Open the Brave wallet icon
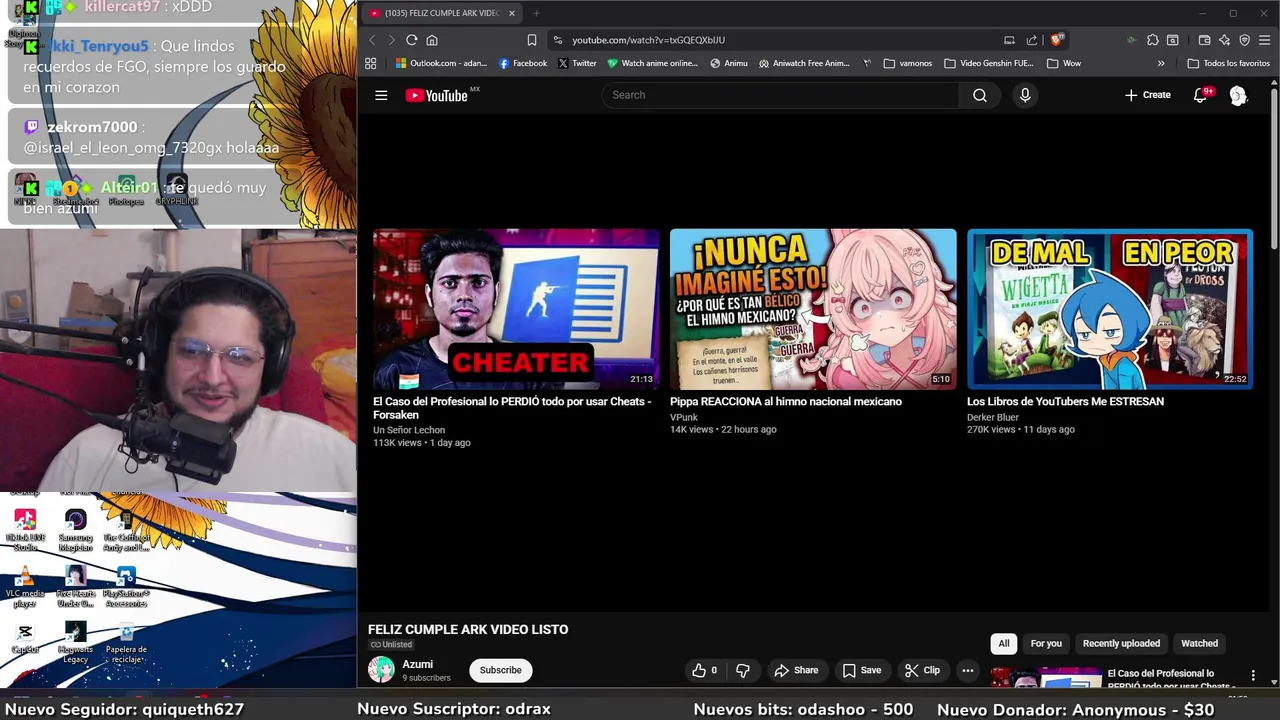1280x720 pixels. point(1204,40)
